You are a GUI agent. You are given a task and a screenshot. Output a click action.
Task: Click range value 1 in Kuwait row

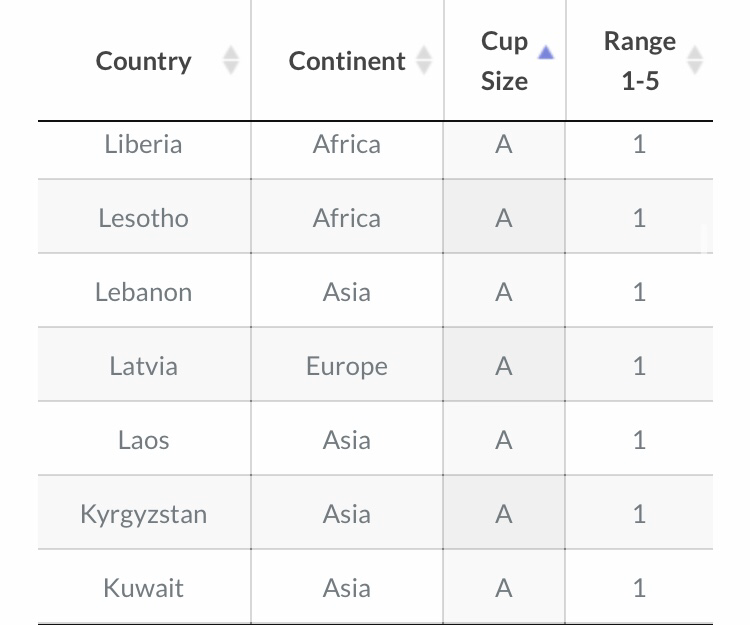[x=640, y=587]
